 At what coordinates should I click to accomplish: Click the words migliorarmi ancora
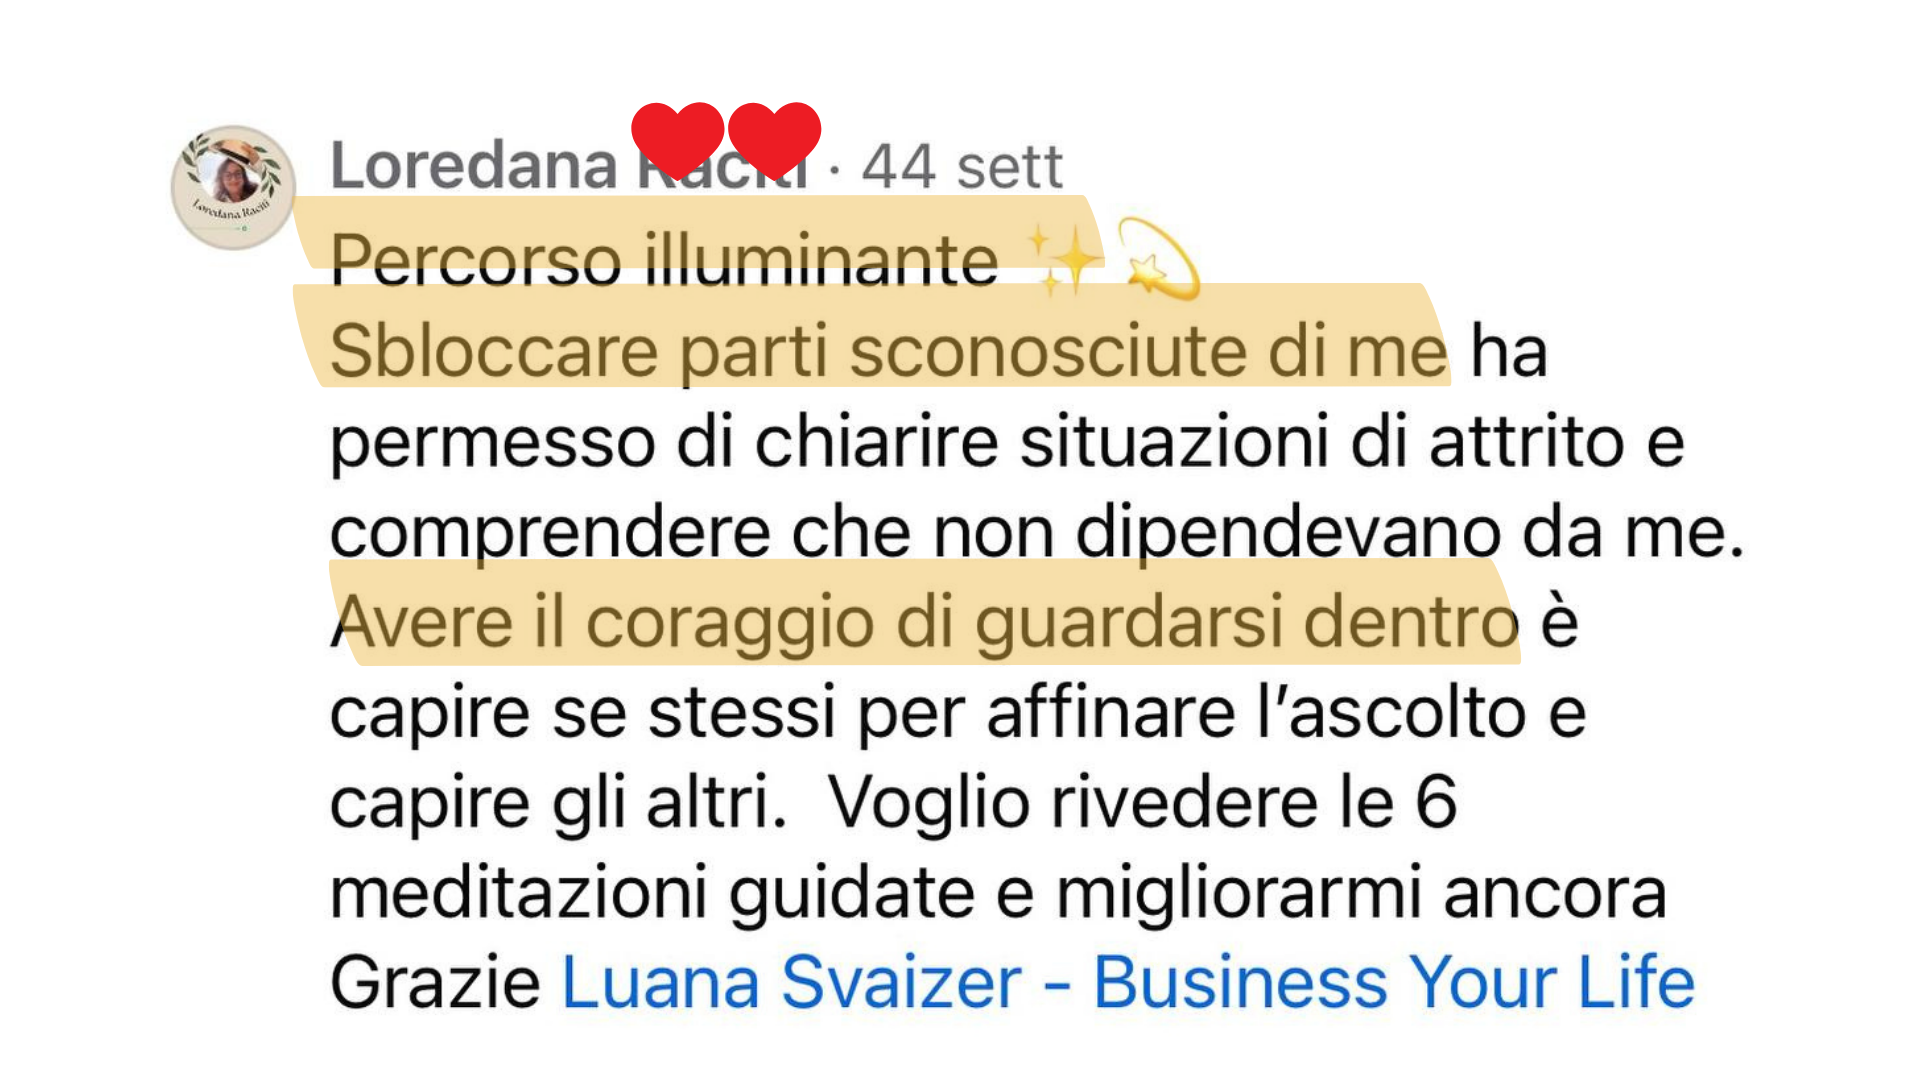pyautogui.click(x=1362, y=893)
